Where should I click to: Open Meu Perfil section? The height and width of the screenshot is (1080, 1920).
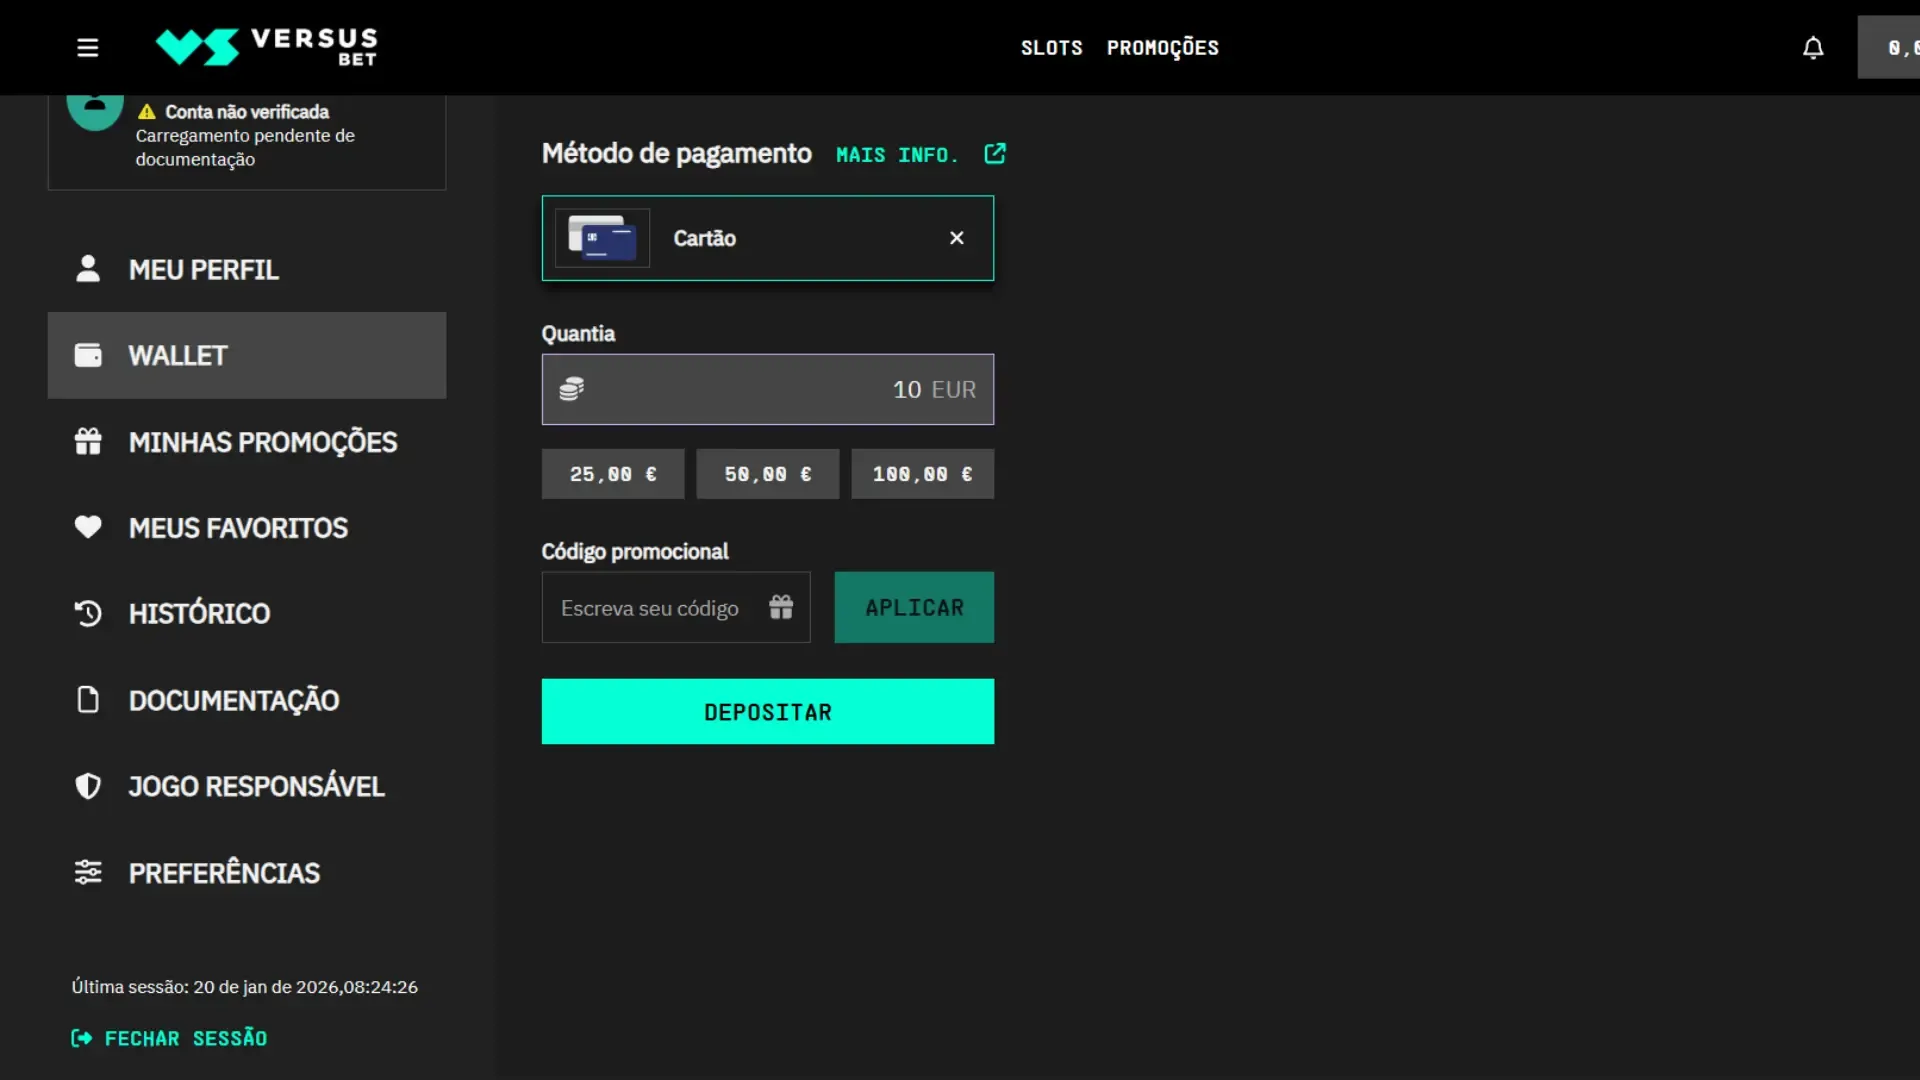[203, 270]
